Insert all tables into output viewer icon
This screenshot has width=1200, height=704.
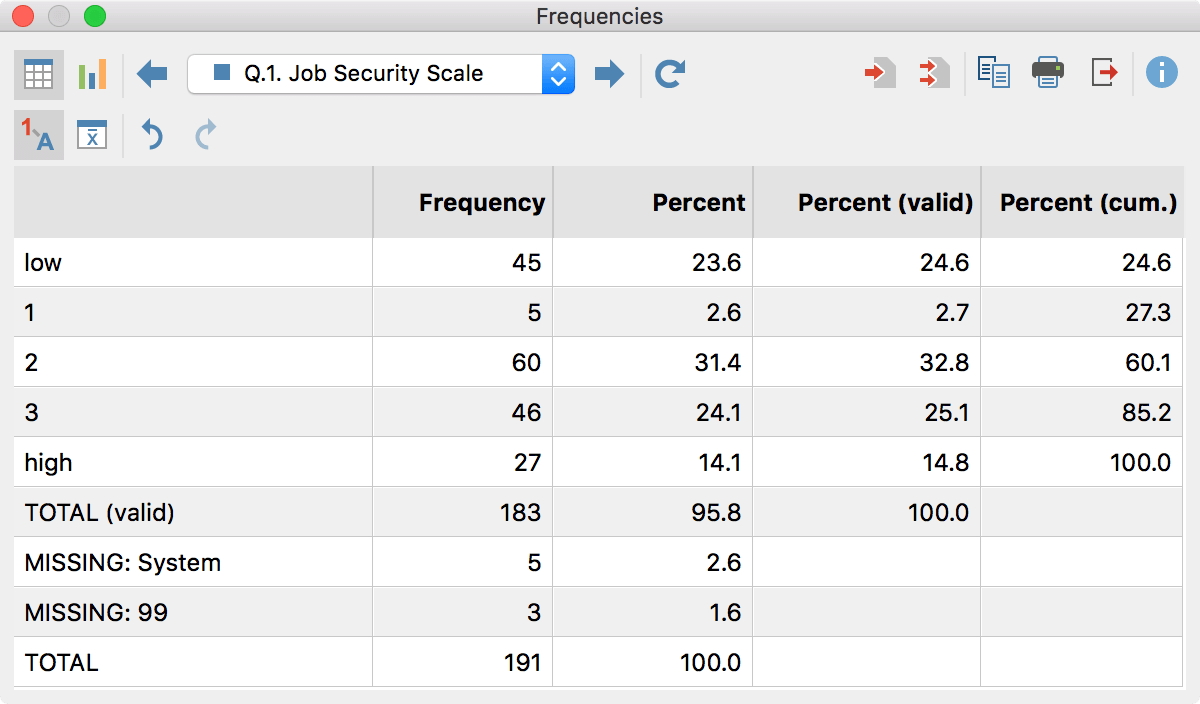pos(934,73)
